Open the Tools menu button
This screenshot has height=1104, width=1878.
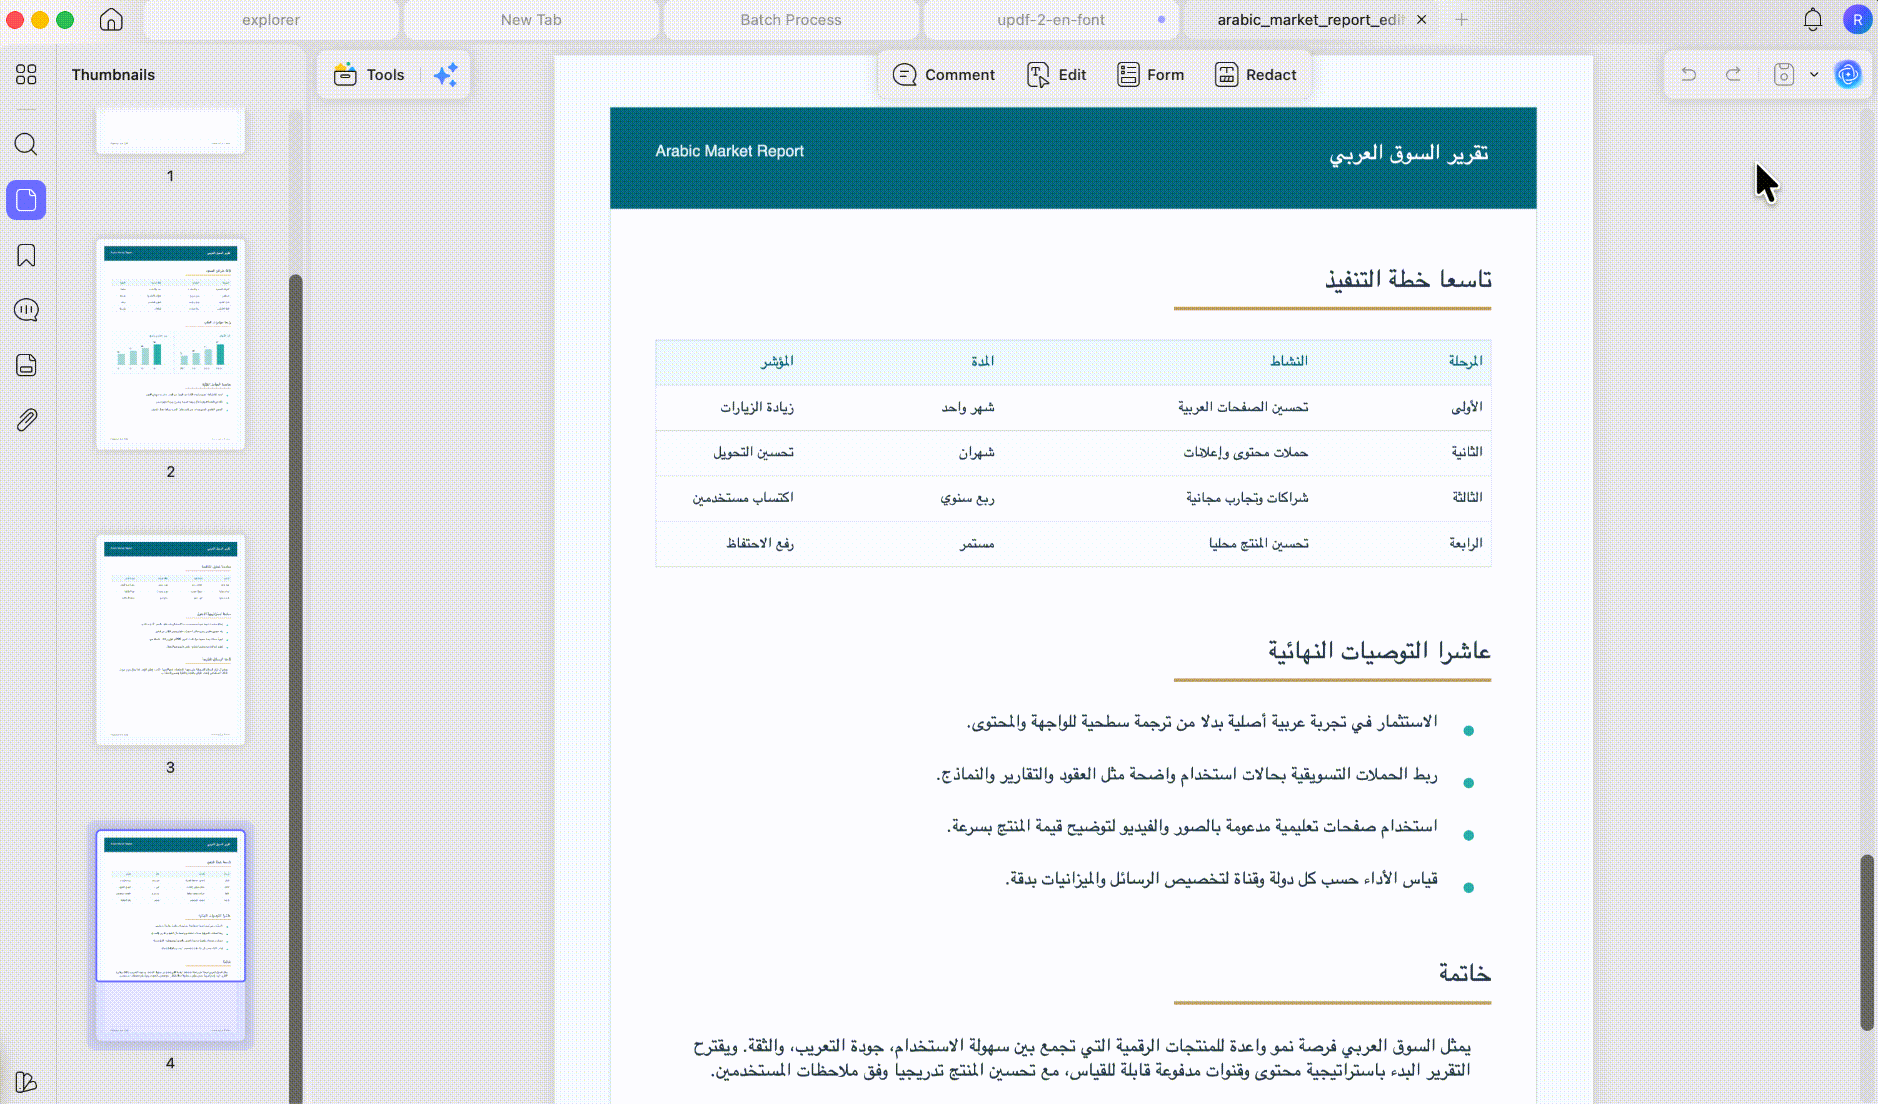point(369,75)
